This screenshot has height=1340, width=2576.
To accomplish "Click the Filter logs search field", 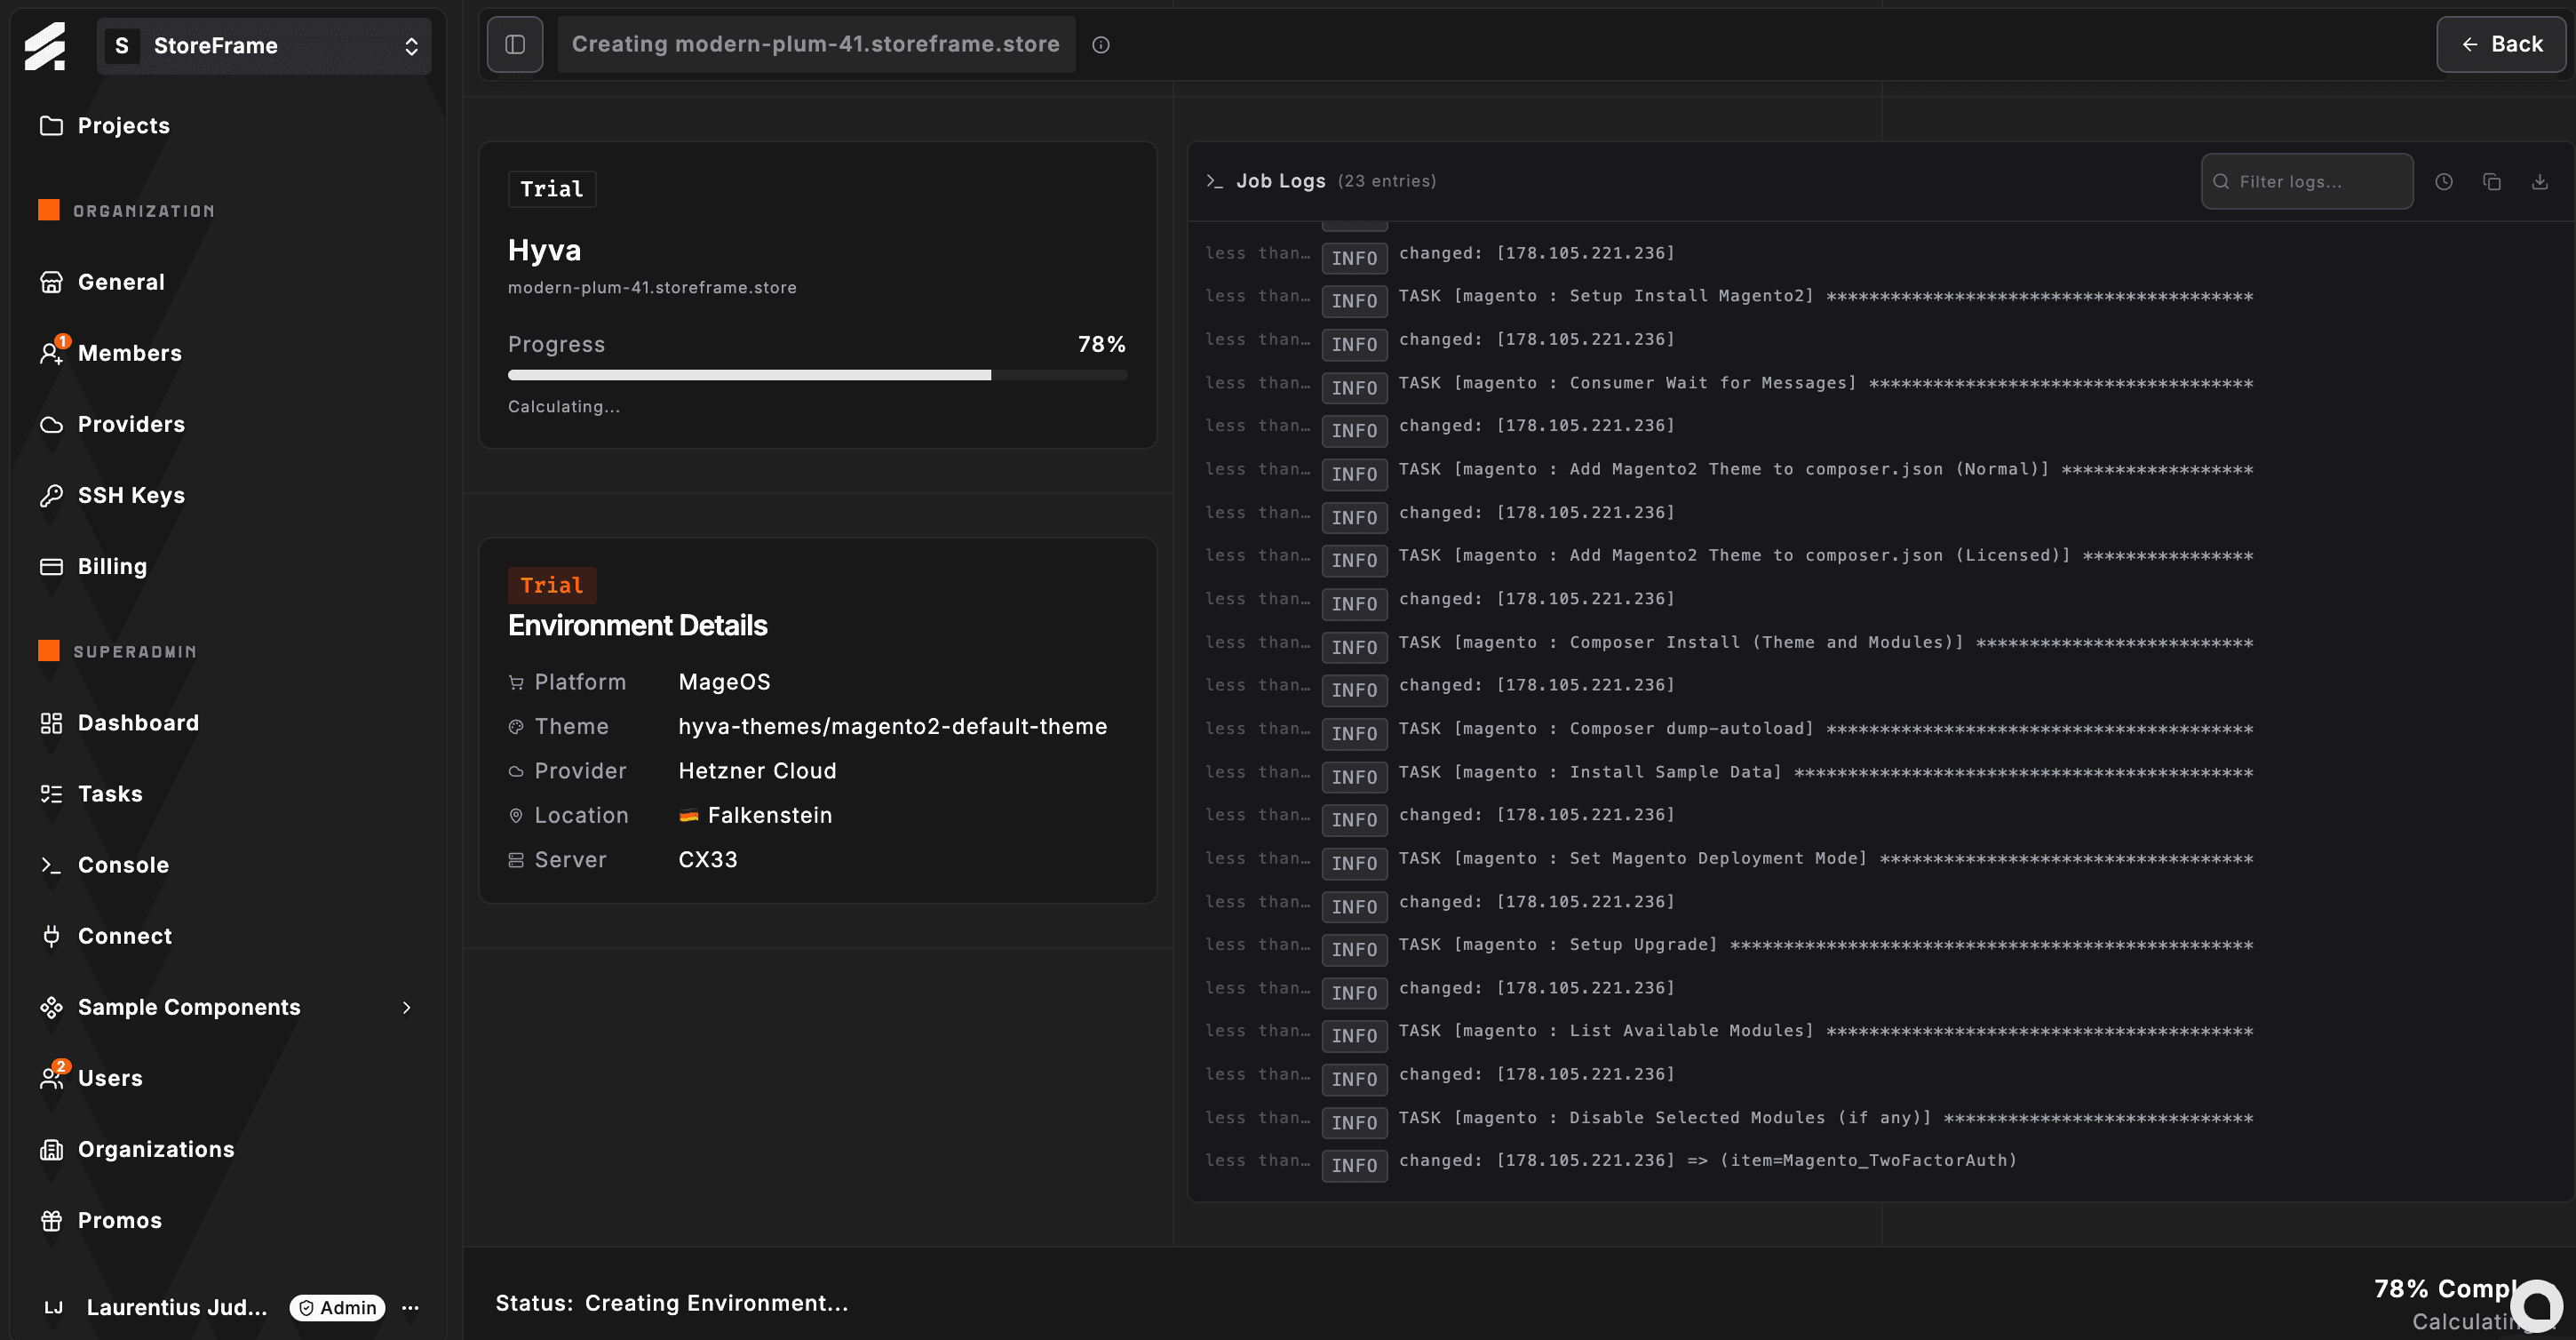I will pos(2307,181).
